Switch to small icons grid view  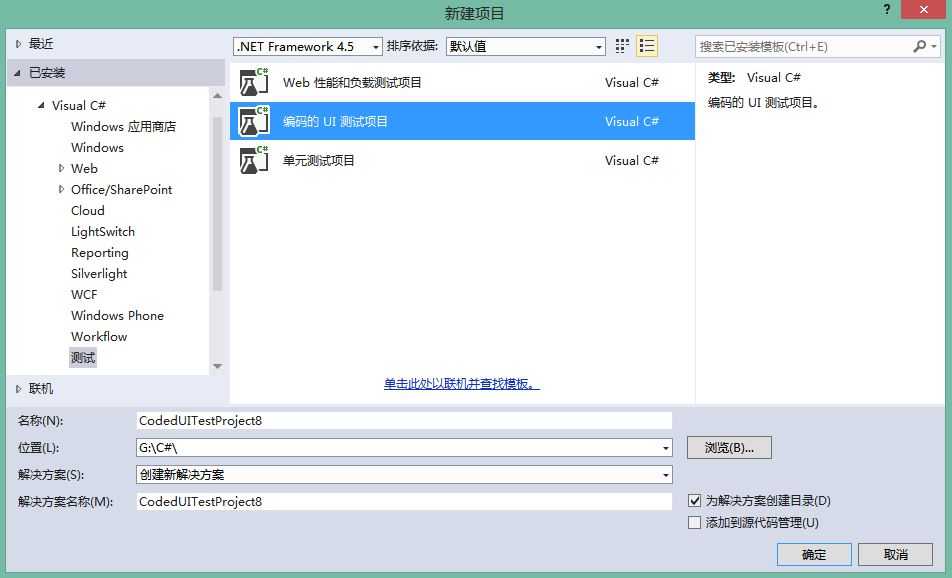tap(622, 46)
